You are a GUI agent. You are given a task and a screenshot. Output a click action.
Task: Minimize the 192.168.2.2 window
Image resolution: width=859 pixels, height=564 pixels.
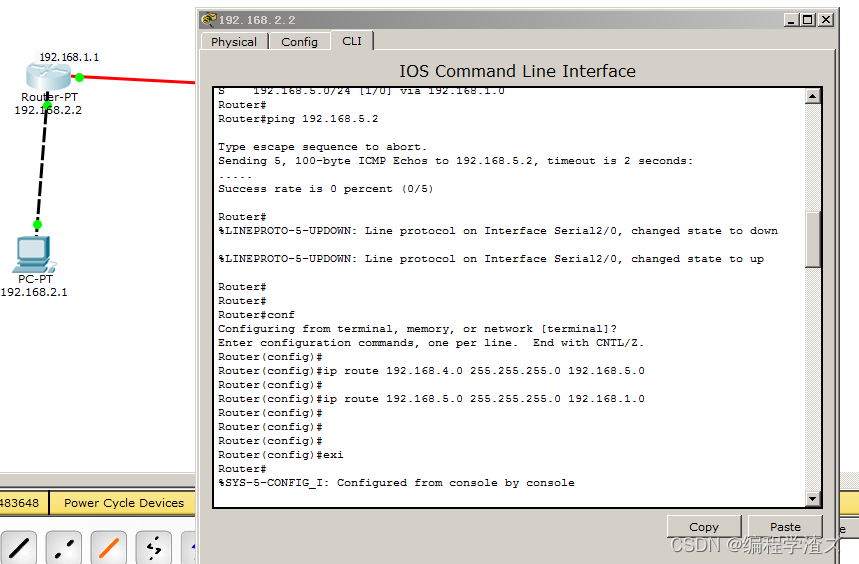790,20
